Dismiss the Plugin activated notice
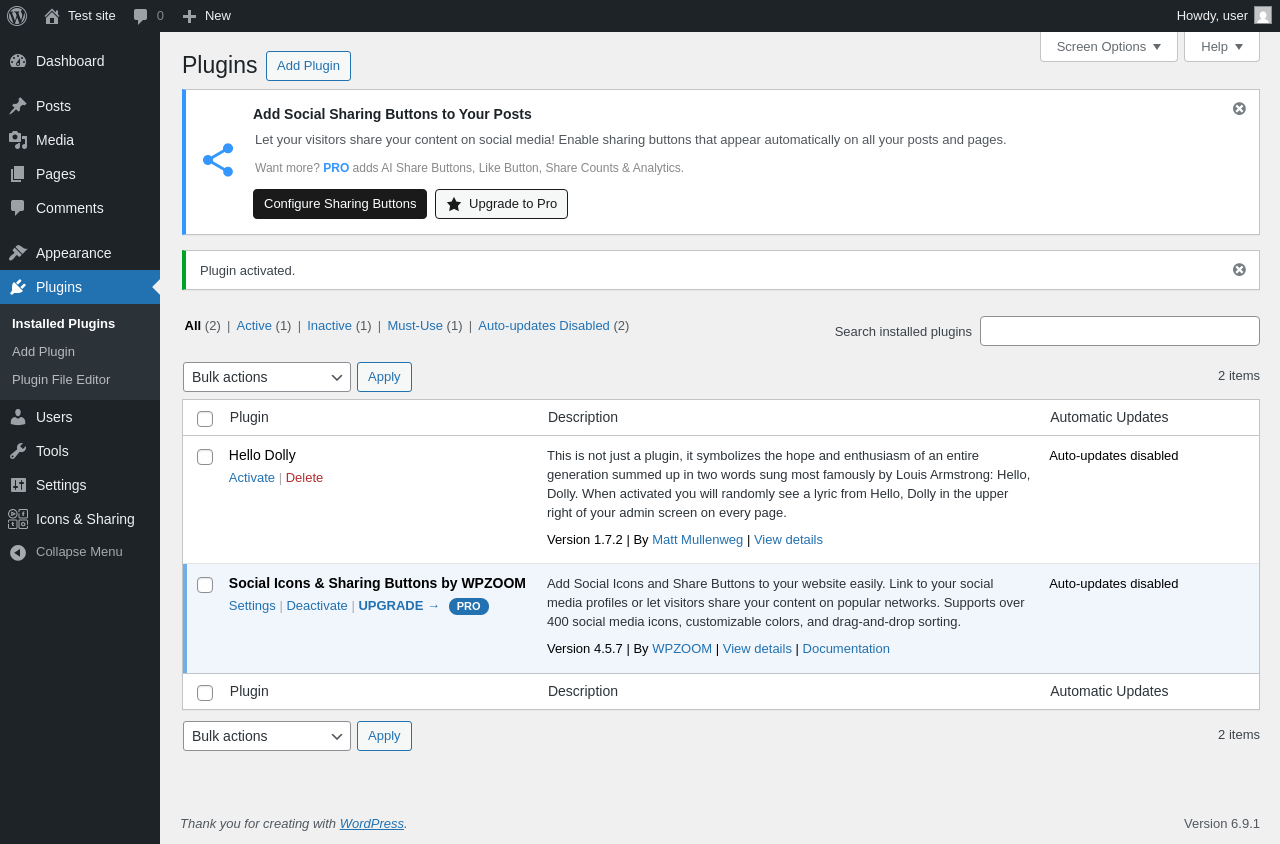This screenshot has height=844, width=1280. 1239,270
